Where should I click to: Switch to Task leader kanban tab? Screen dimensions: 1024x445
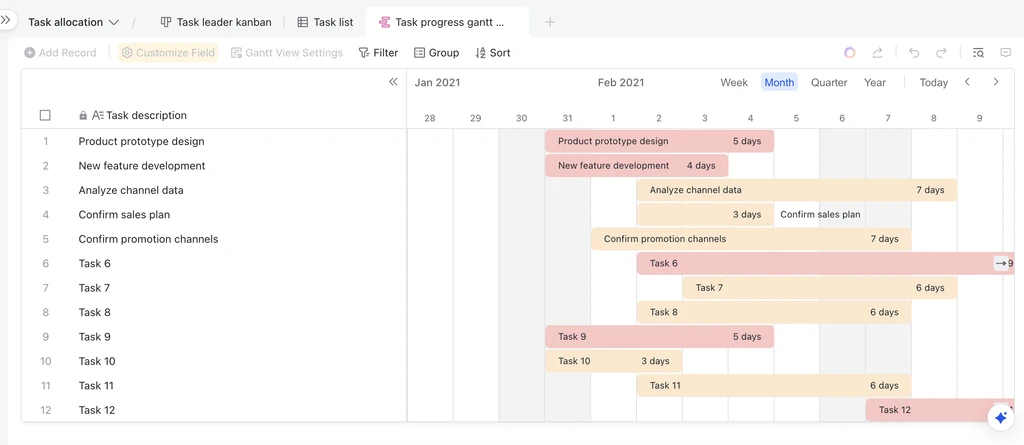point(216,22)
